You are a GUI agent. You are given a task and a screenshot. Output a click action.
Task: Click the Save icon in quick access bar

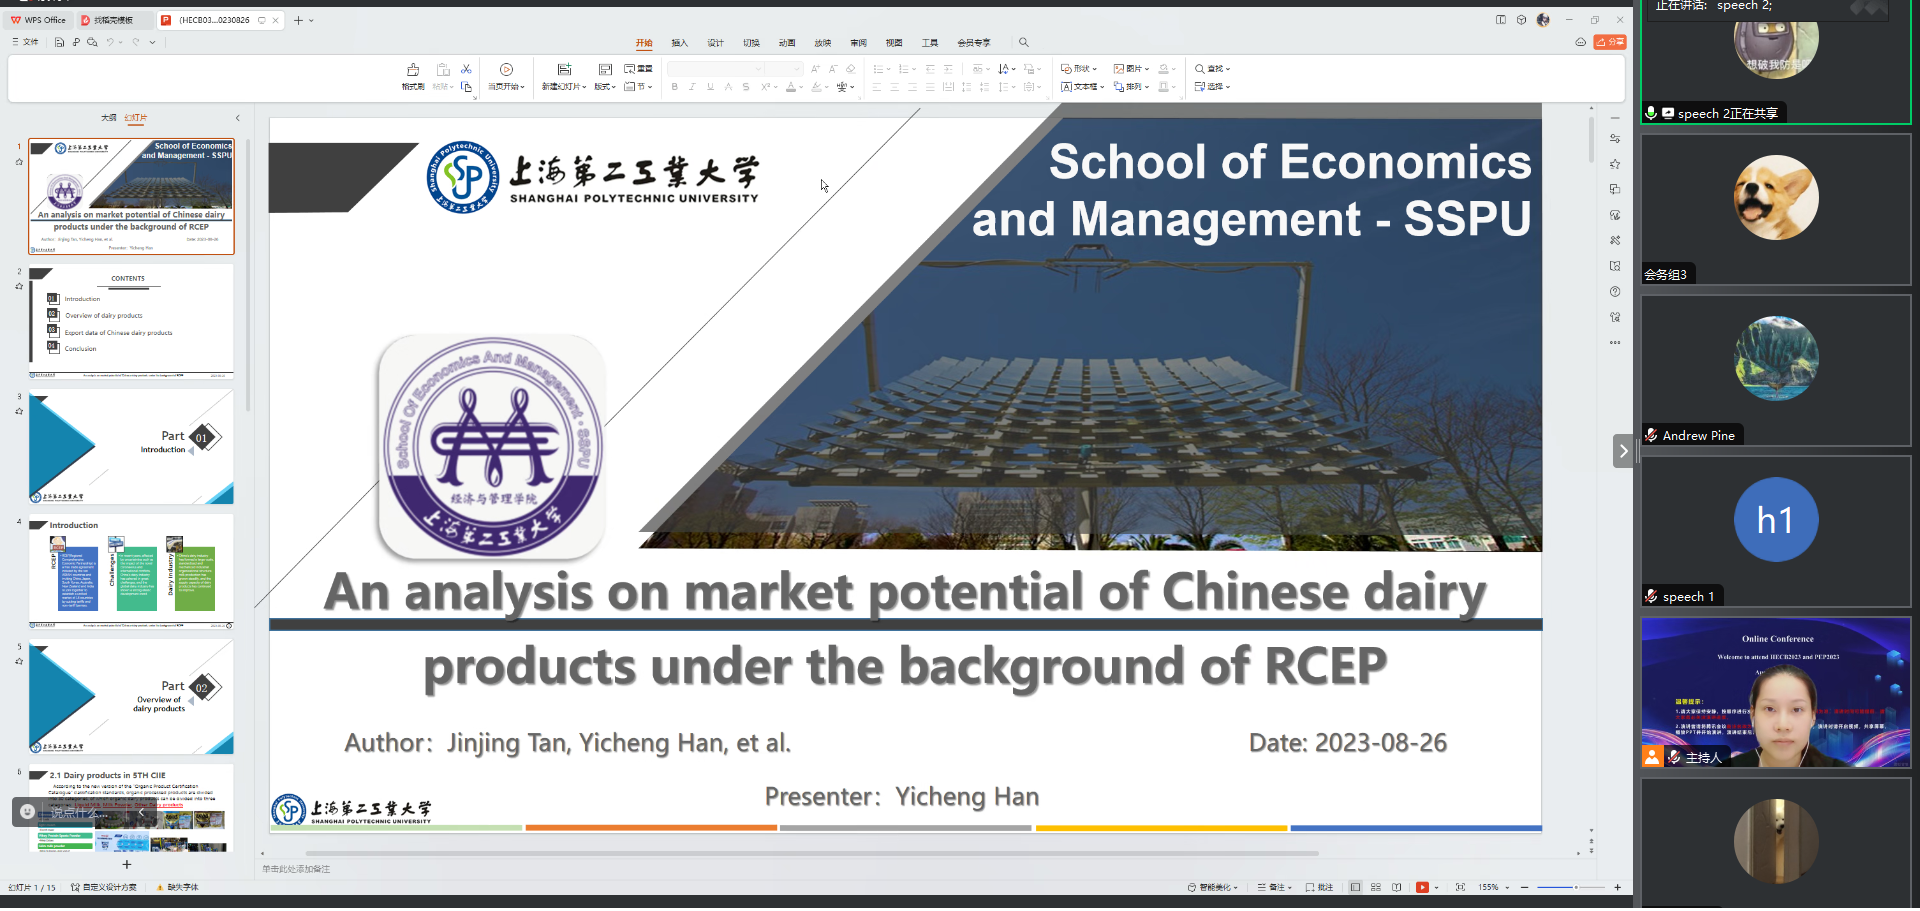tap(59, 42)
